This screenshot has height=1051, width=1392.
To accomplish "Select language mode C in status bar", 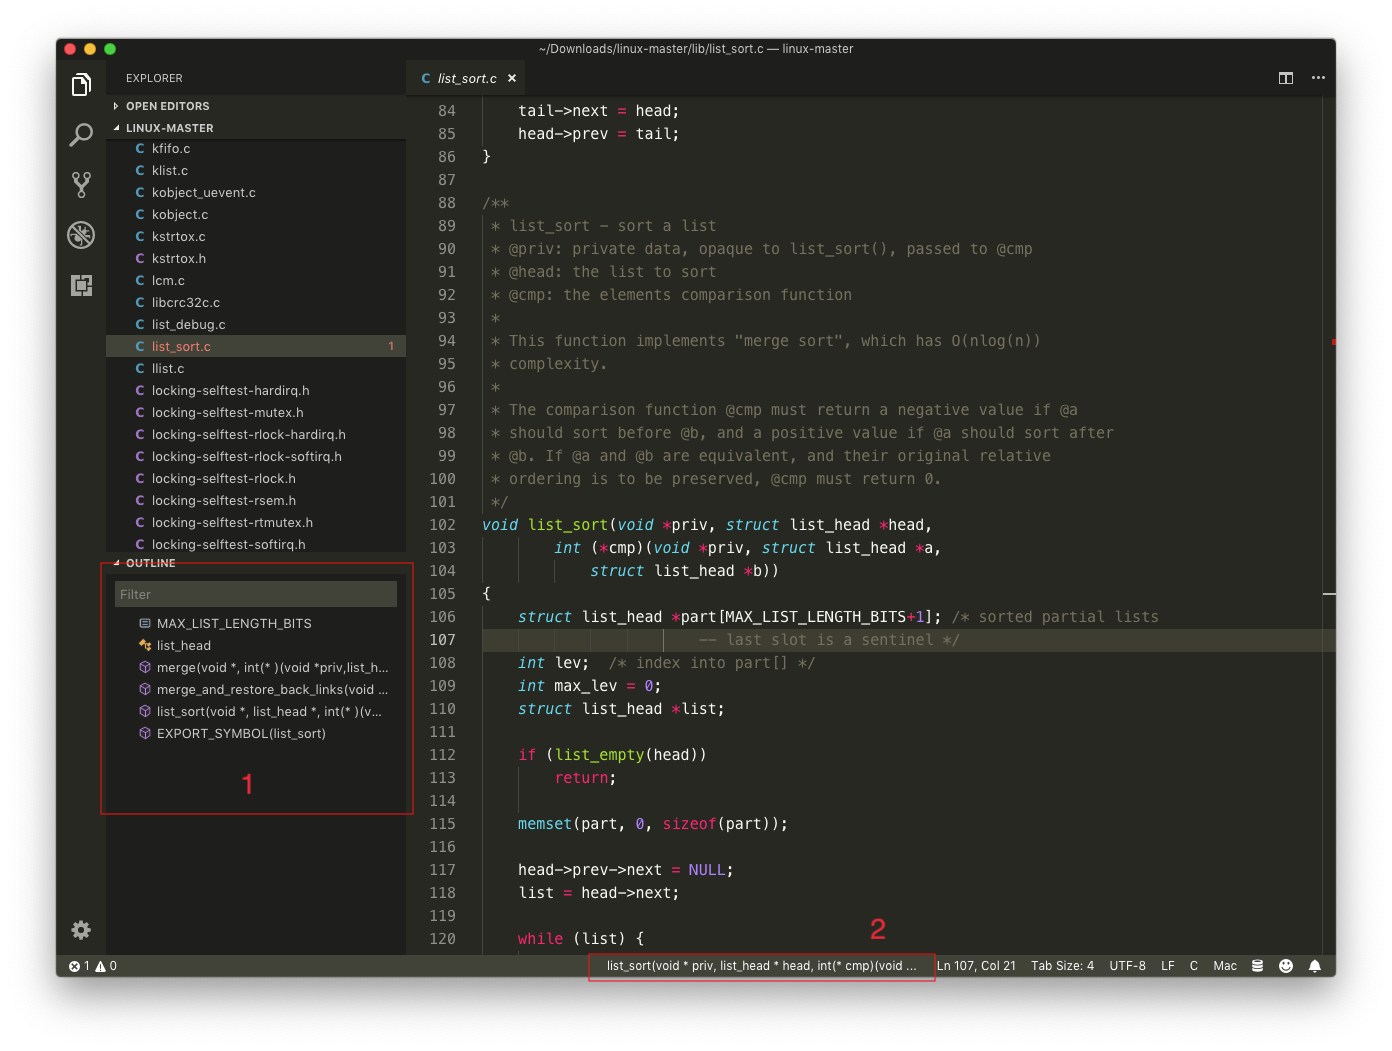I will (1194, 966).
